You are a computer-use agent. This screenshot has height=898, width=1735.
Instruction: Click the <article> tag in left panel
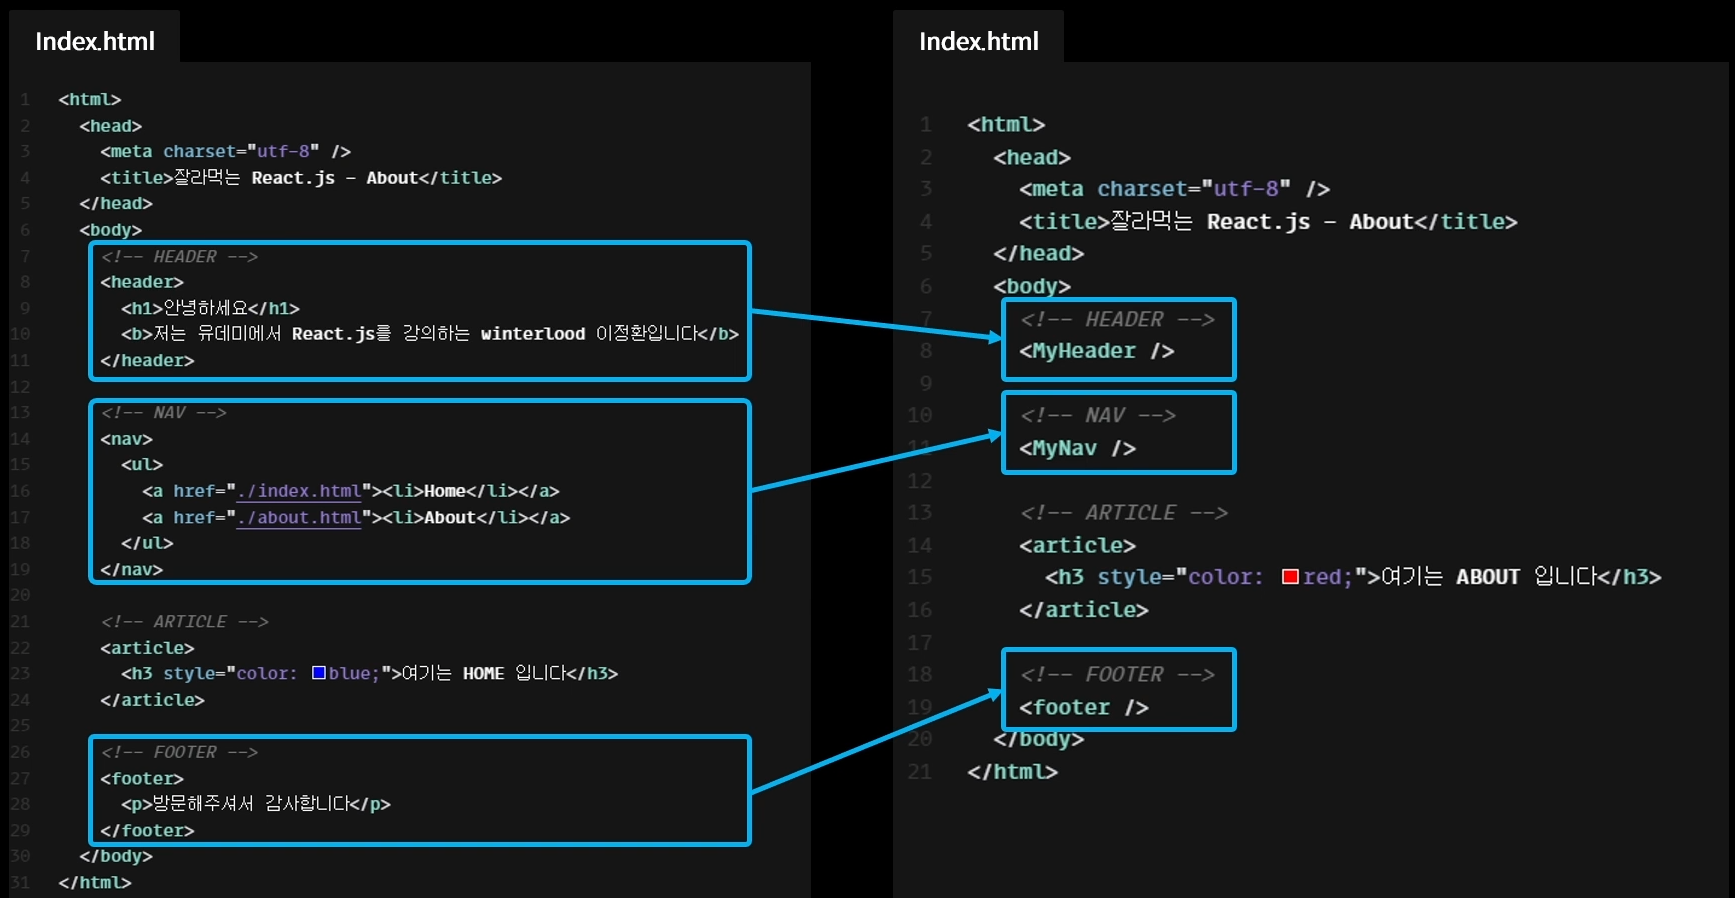pyautogui.click(x=147, y=648)
